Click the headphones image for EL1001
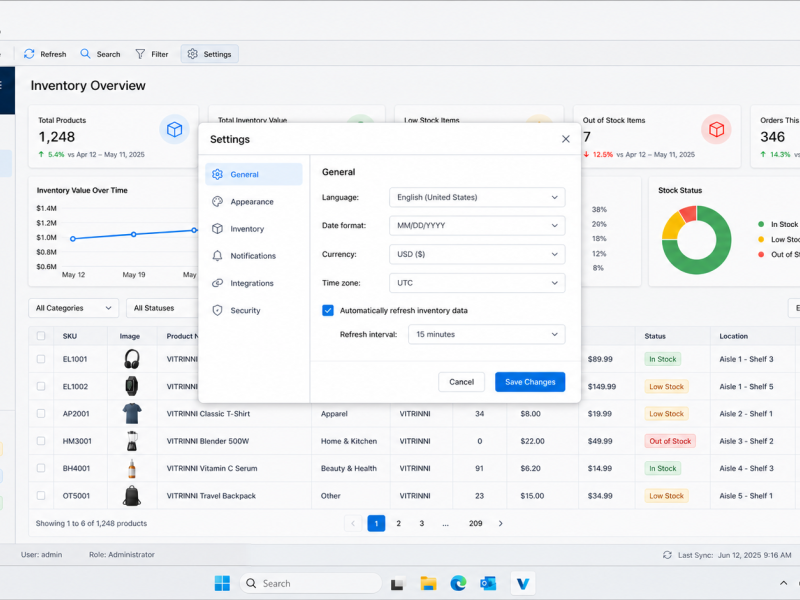Image resolution: width=800 pixels, height=600 pixels. click(132, 359)
